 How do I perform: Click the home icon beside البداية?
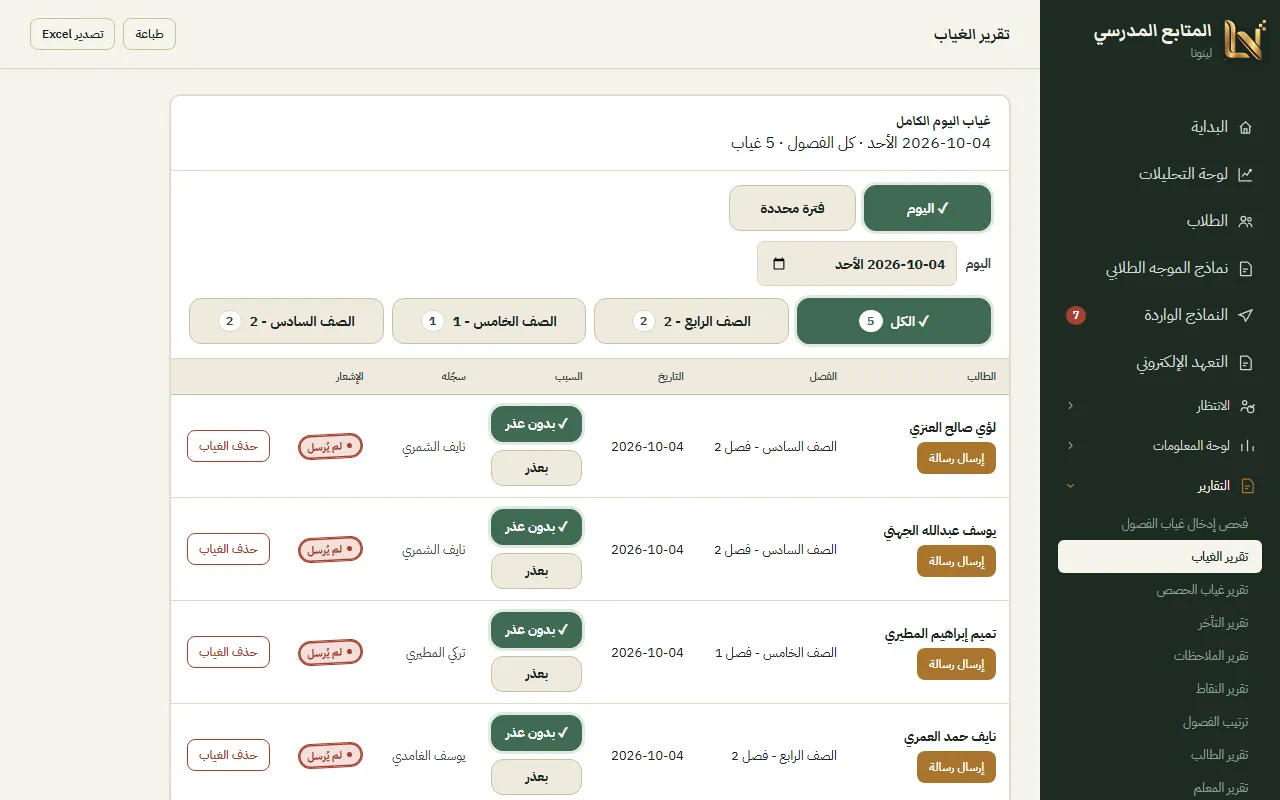point(1245,127)
